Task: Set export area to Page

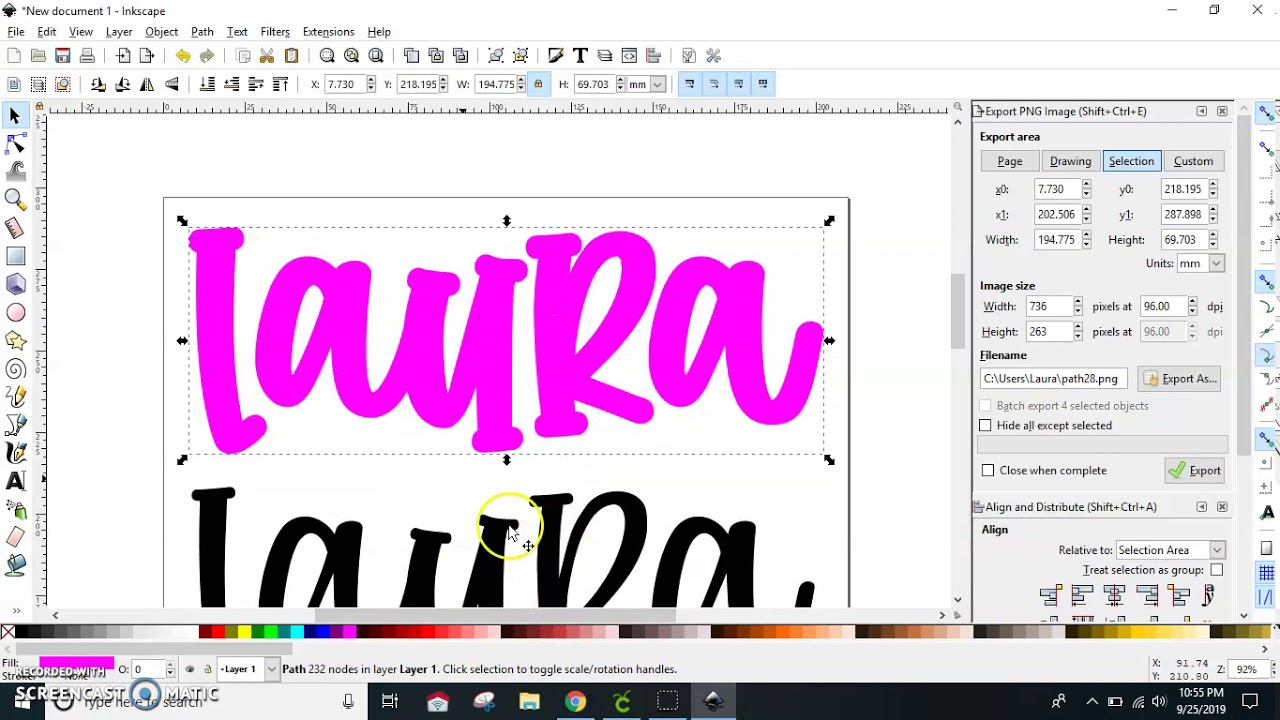Action: (1009, 161)
